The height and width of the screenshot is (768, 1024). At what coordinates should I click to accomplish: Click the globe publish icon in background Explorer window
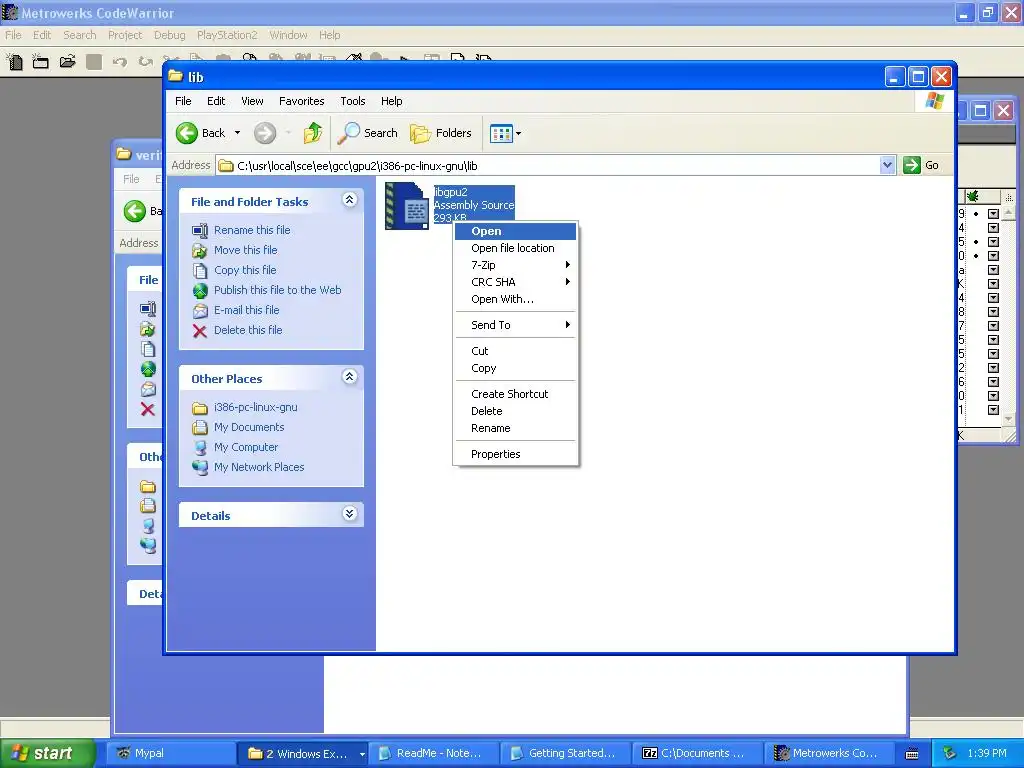click(148, 369)
